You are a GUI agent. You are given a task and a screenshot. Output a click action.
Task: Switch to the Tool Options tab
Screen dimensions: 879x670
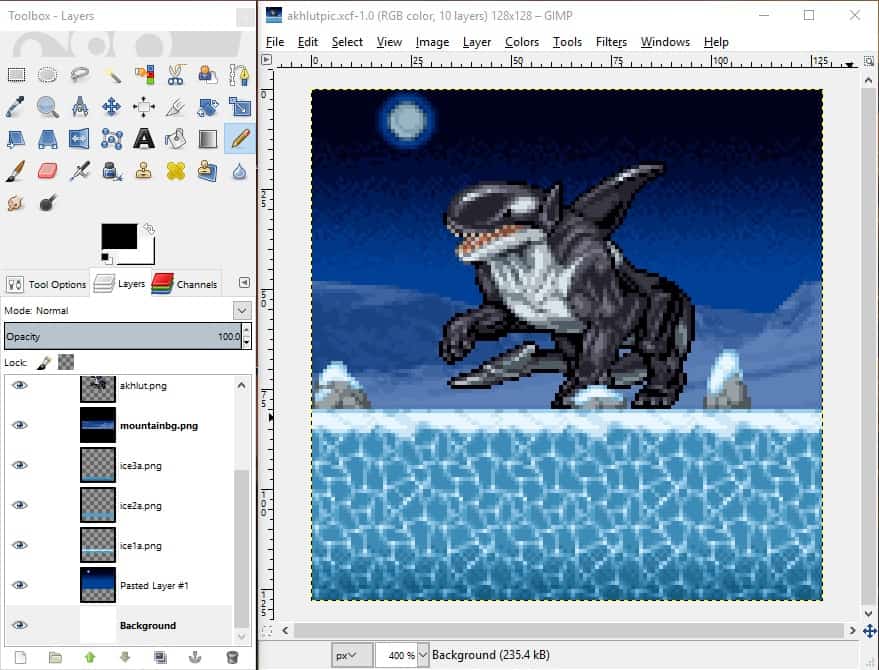pos(46,284)
